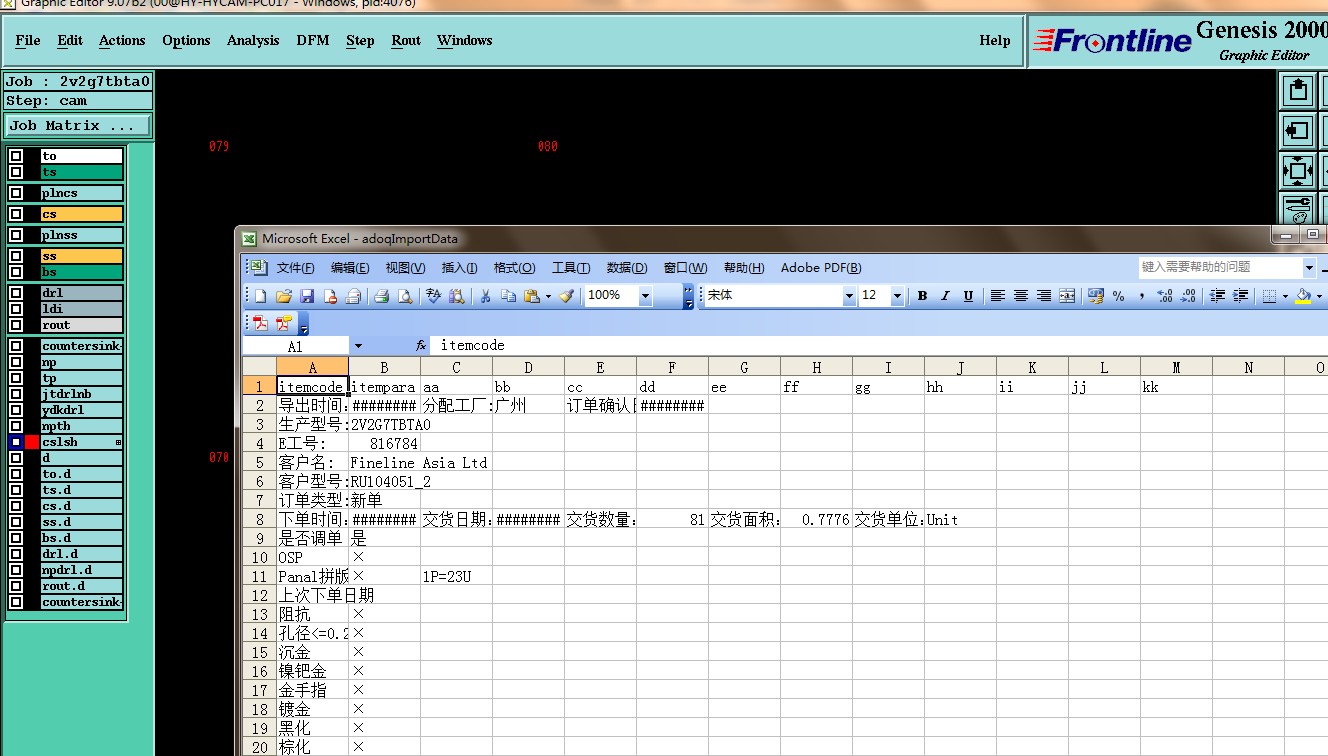The image size is (1328, 756).
Task: Click the first Adobe PDF convert icon
Action: click(261, 323)
